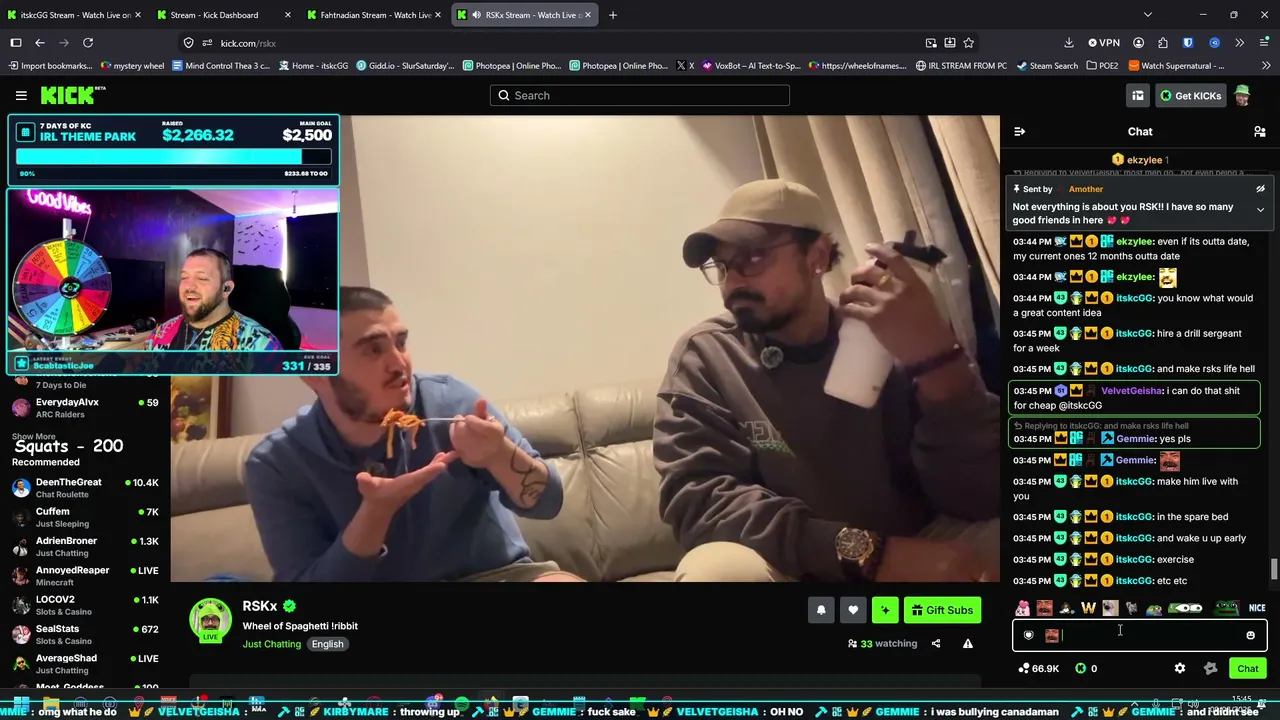Expand the pinned message chevron

[x=1260, y=210]
